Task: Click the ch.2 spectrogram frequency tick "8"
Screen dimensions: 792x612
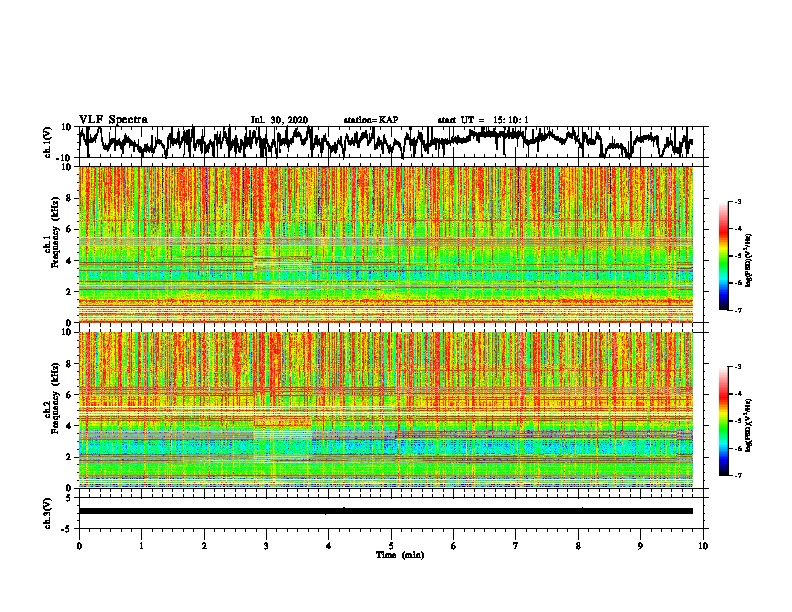Action: coord(71,364)
